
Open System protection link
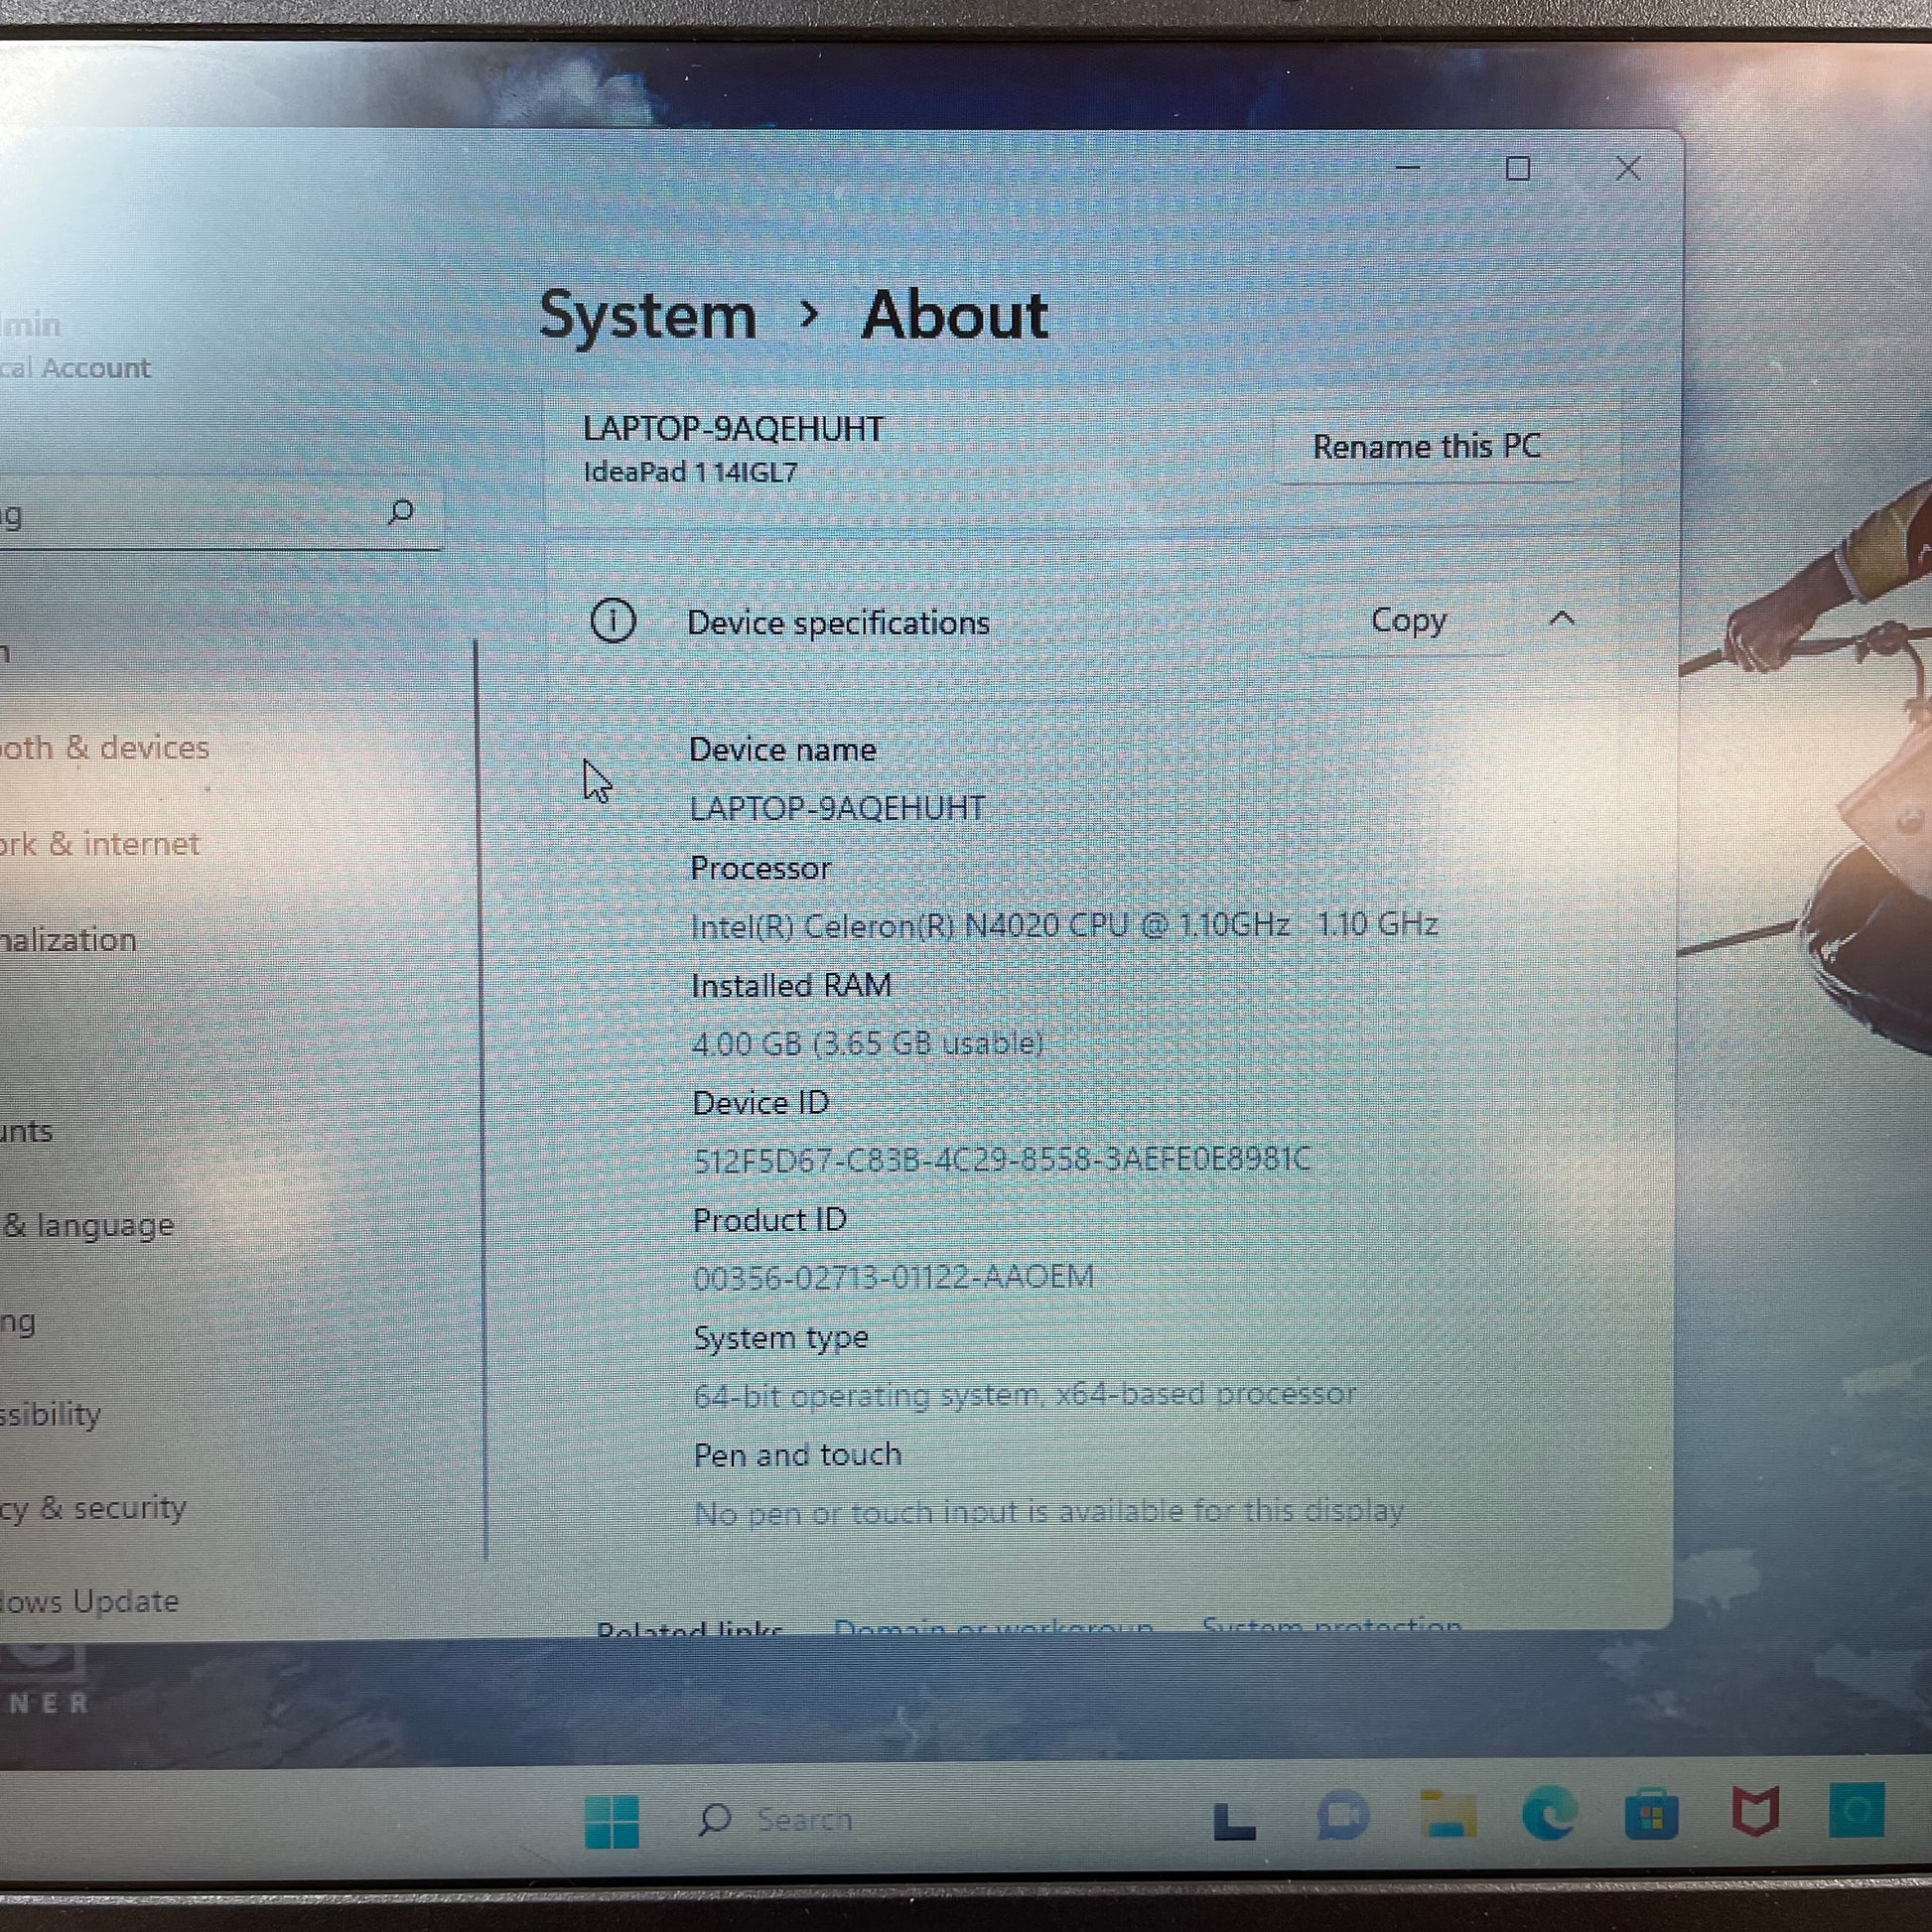click(1331, 1624)
